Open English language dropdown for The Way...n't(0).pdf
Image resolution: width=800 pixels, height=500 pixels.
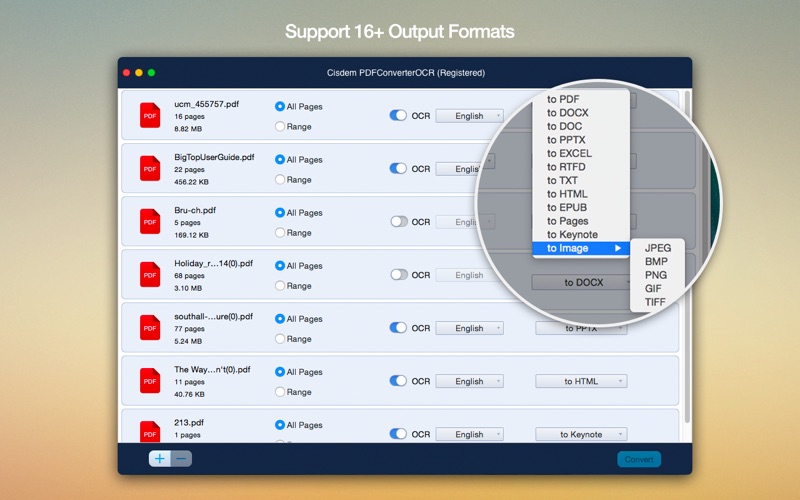coord(469,381)
